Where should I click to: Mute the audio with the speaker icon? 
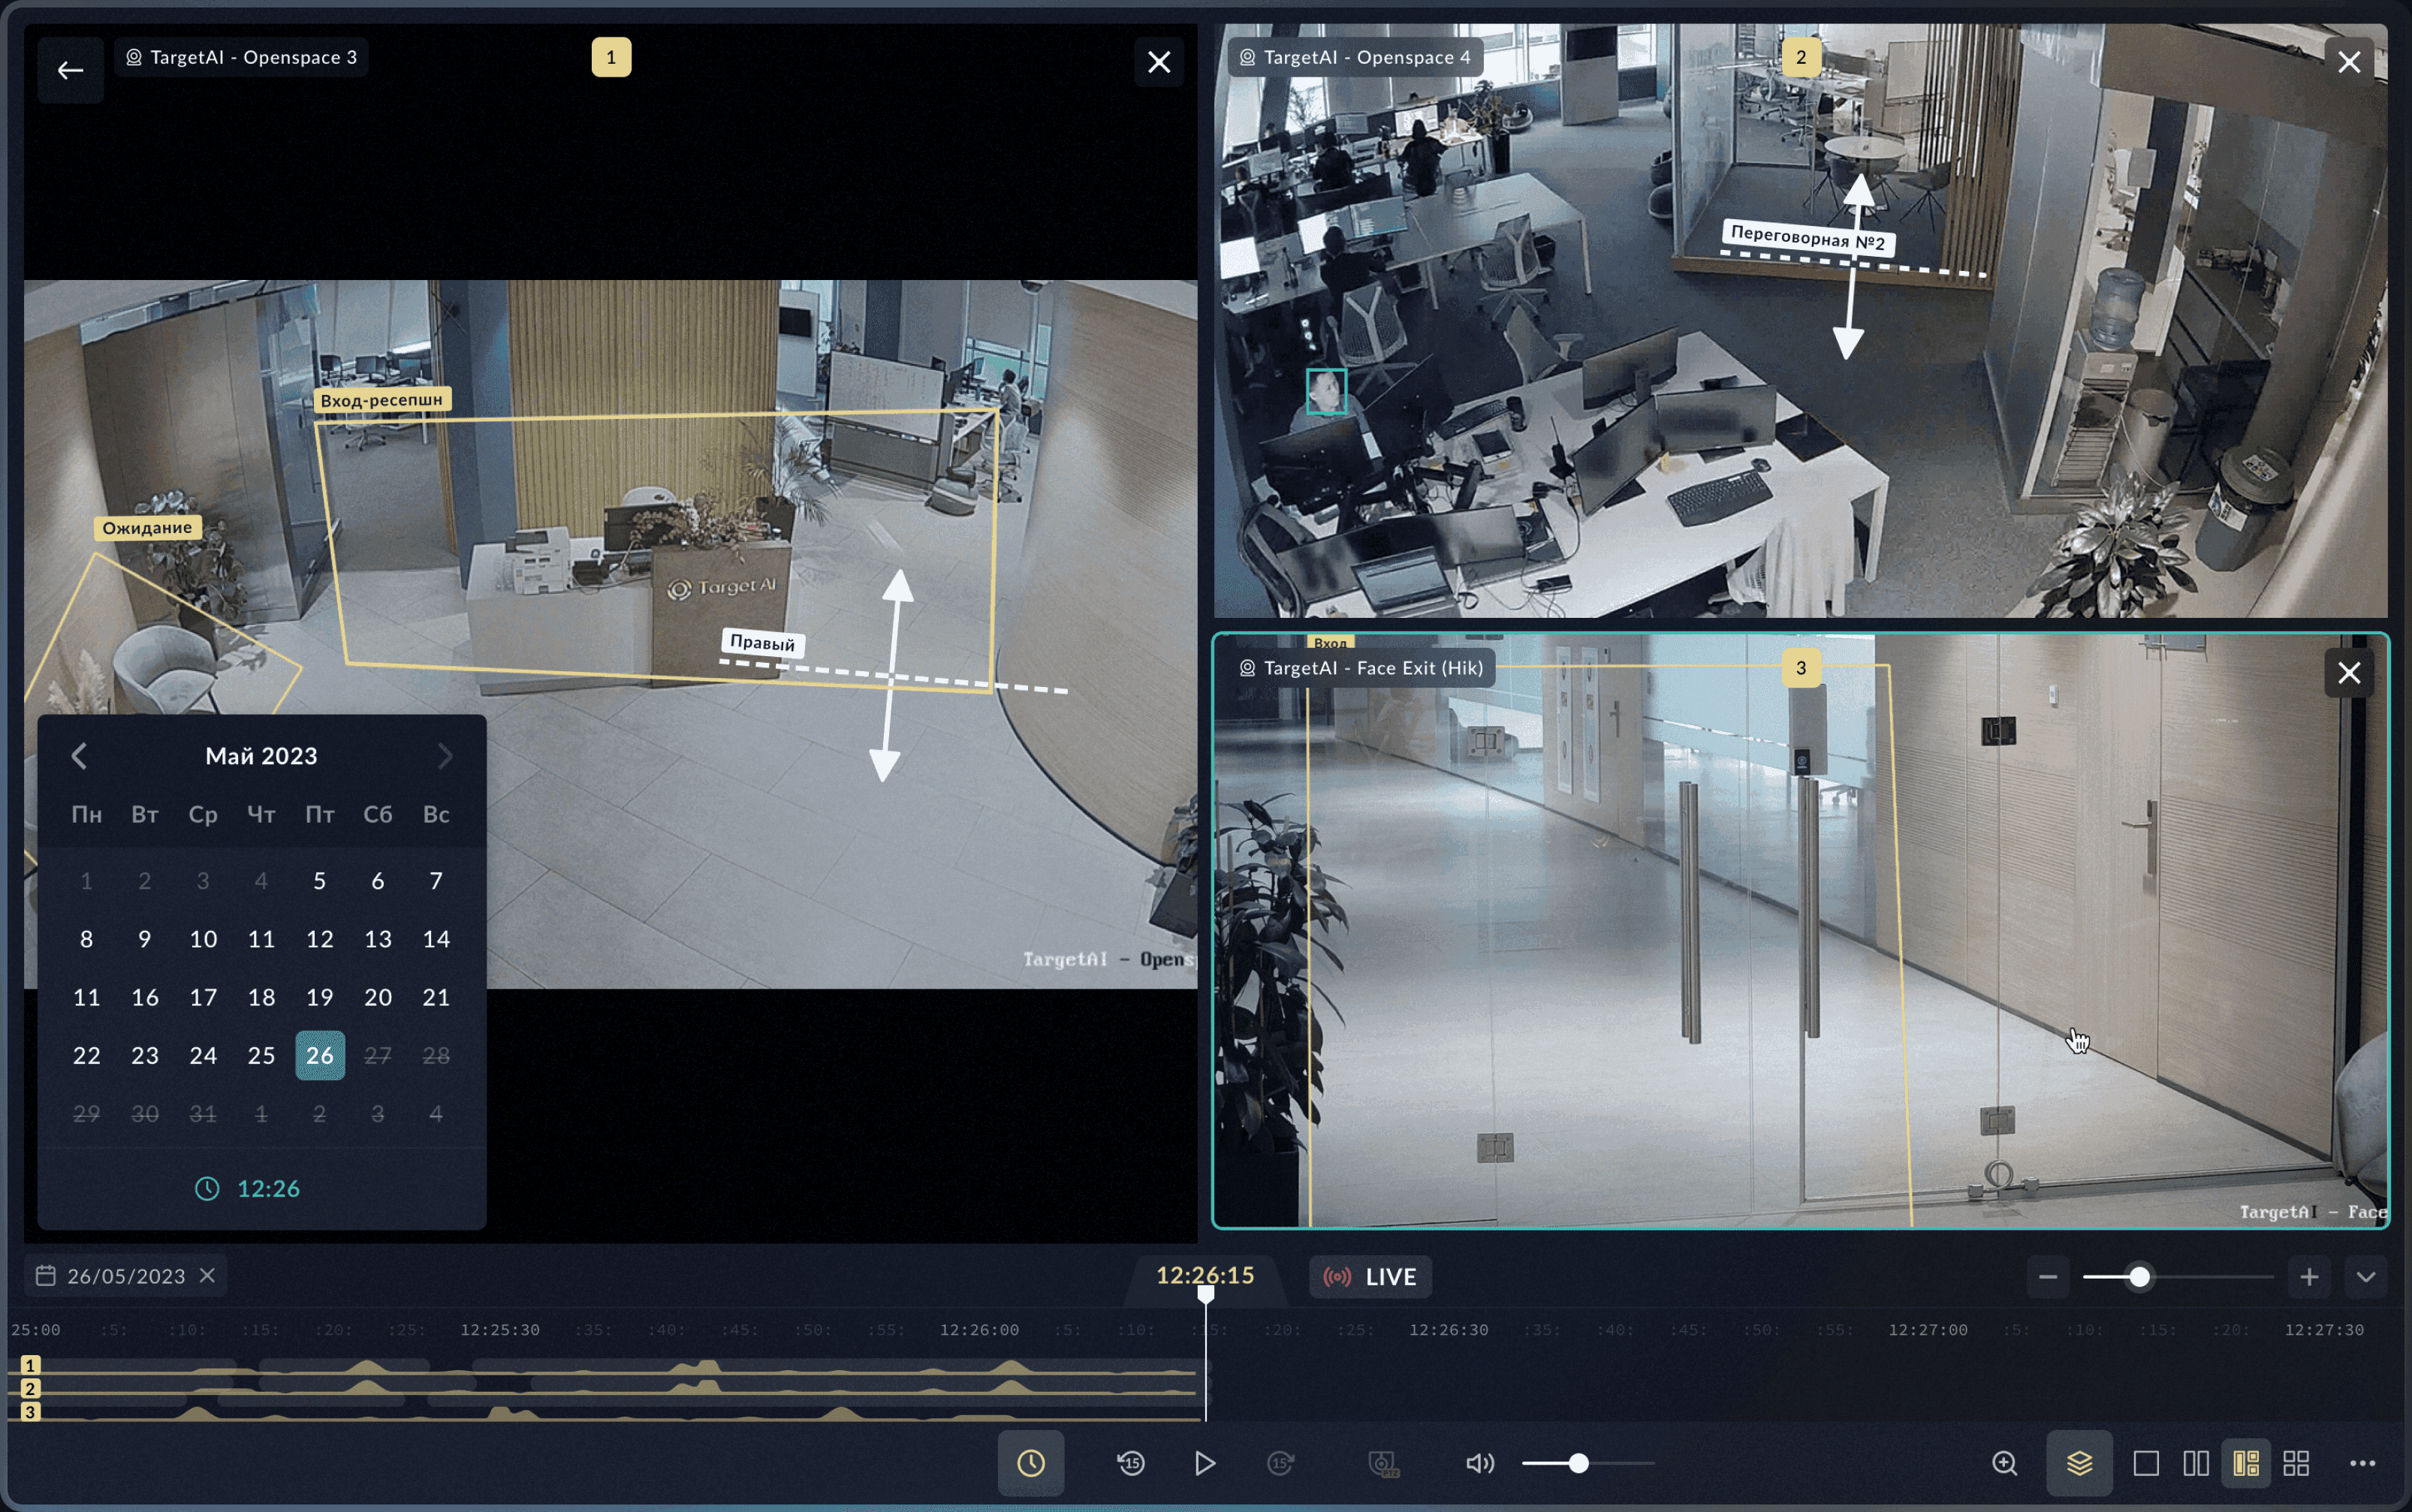click(x=1479, y=1463)
